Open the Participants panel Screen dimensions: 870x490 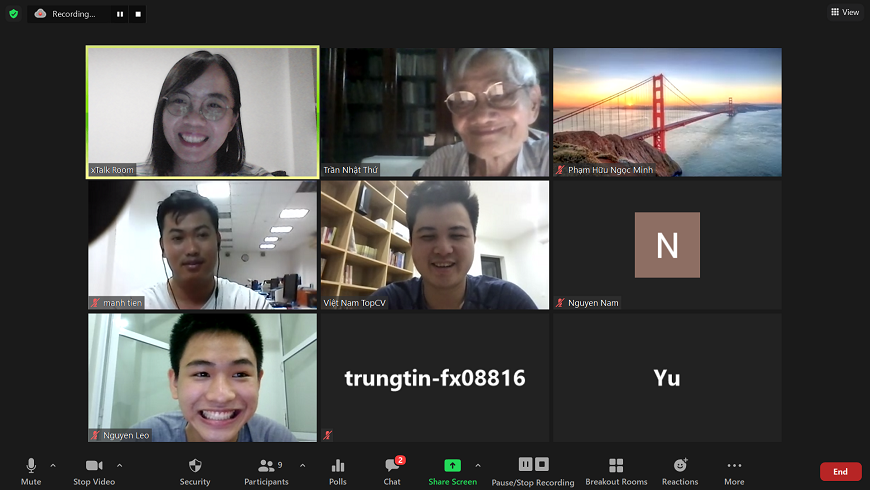point(267,466)
